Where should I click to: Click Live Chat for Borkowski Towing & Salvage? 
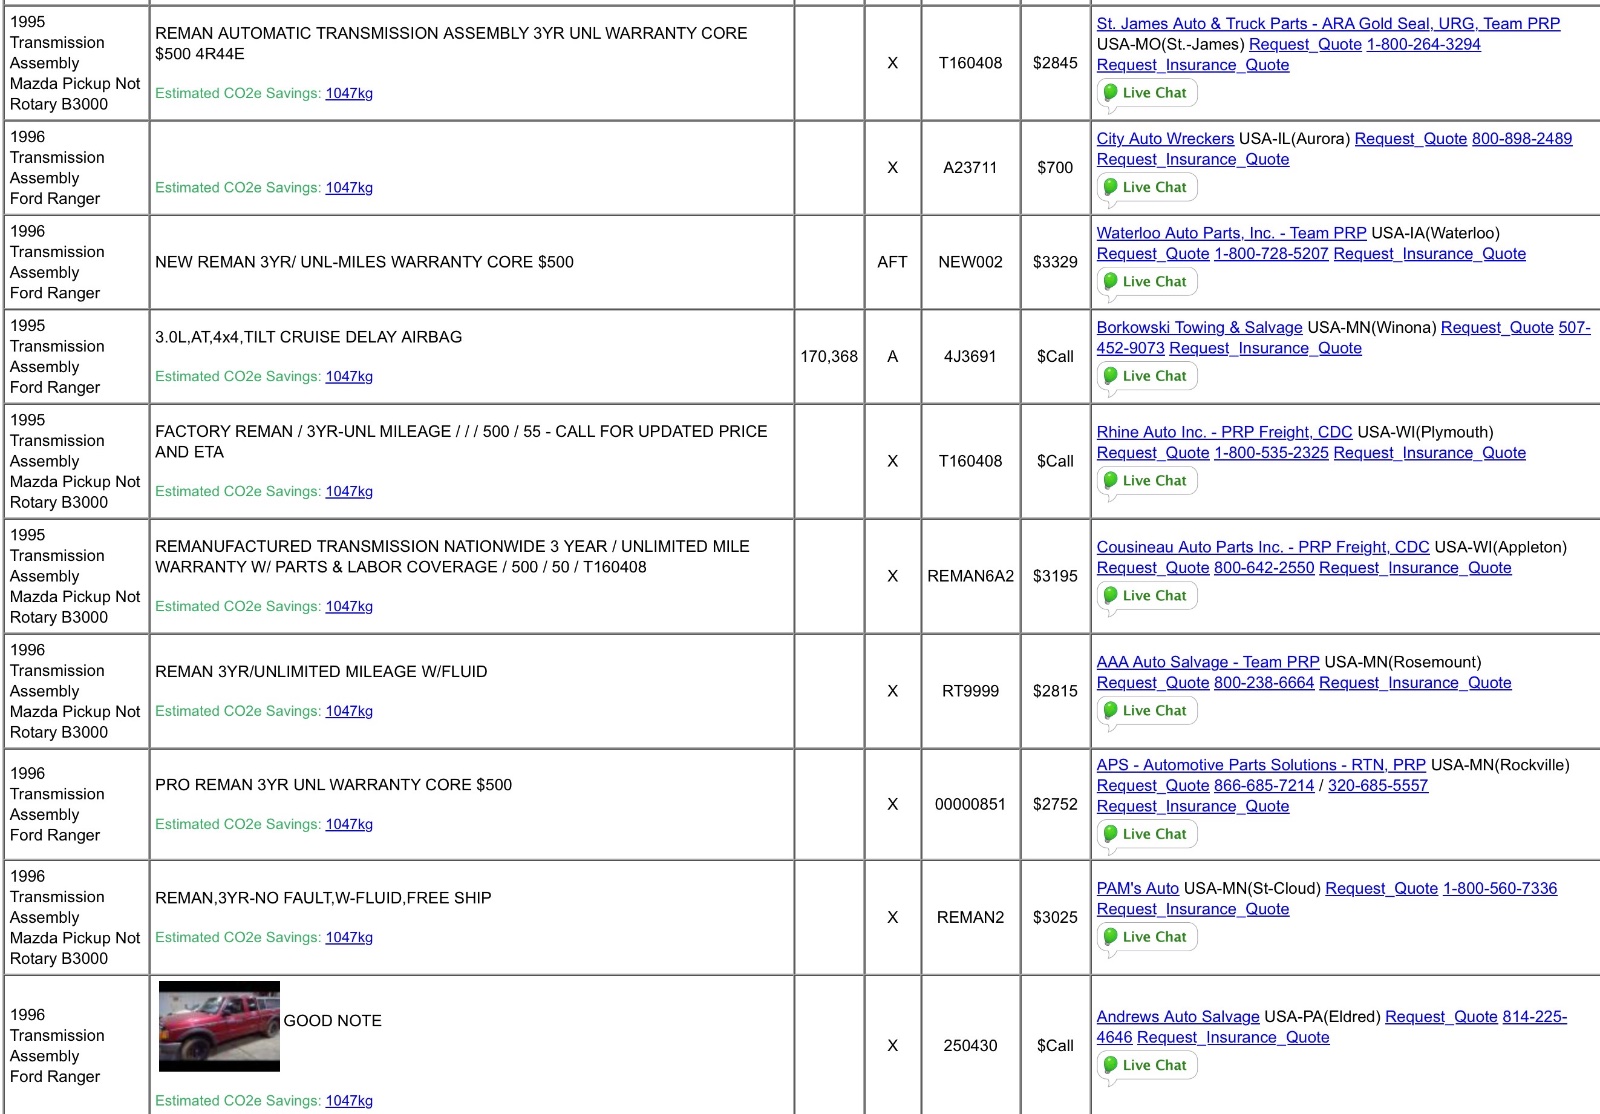(x=1146, y=376)
